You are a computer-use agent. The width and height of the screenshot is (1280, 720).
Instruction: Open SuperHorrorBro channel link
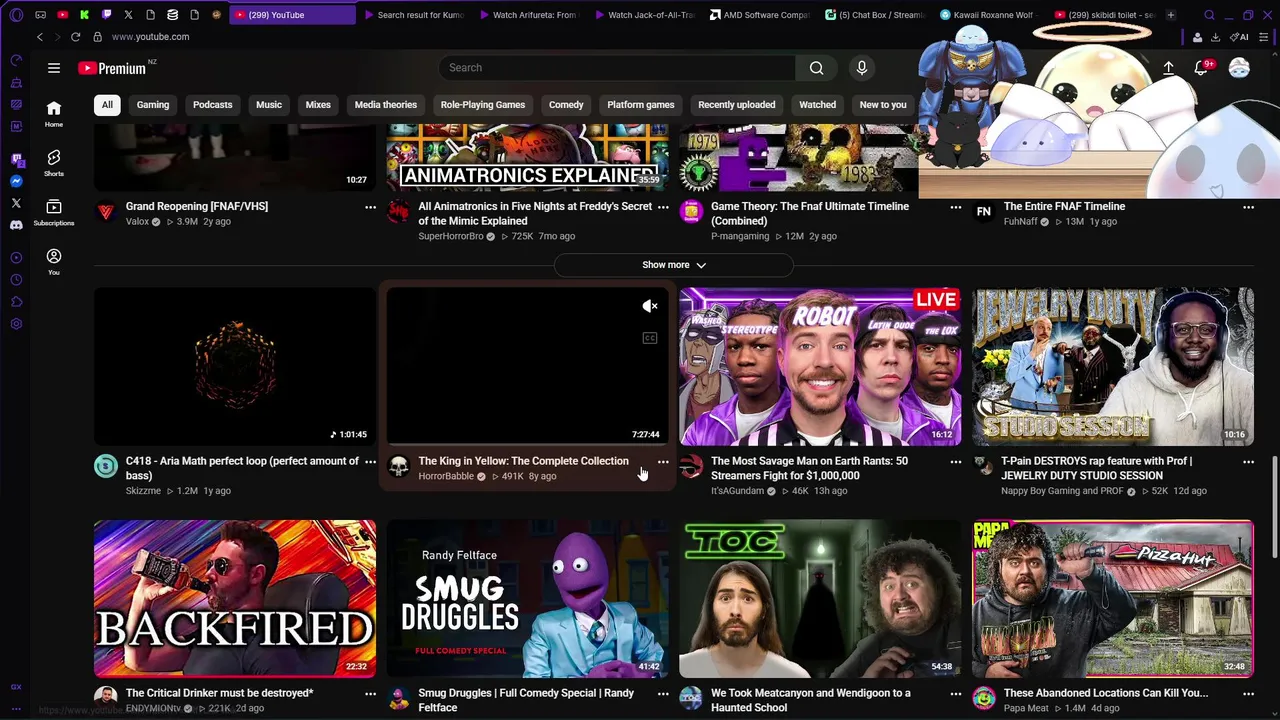click(451, 236)
